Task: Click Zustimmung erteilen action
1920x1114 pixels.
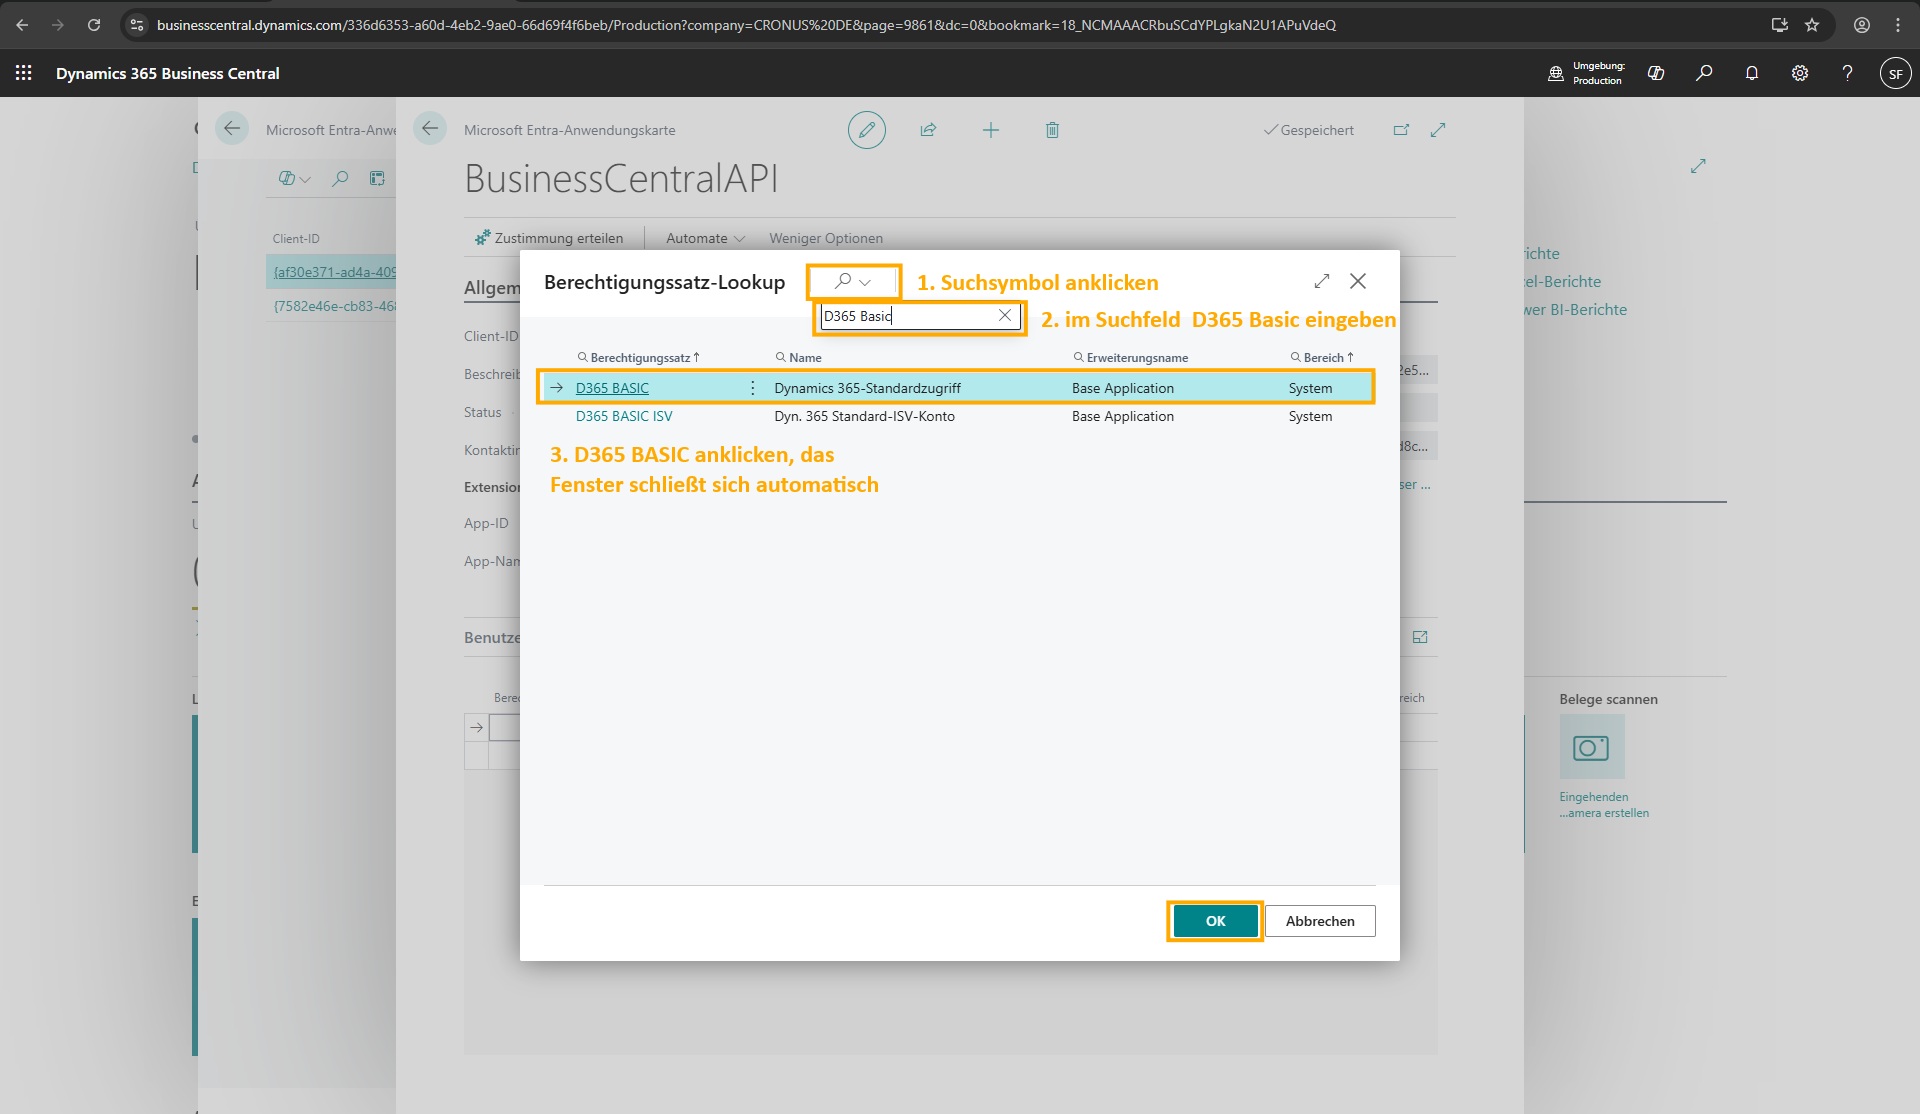Action: click(549, 238)
